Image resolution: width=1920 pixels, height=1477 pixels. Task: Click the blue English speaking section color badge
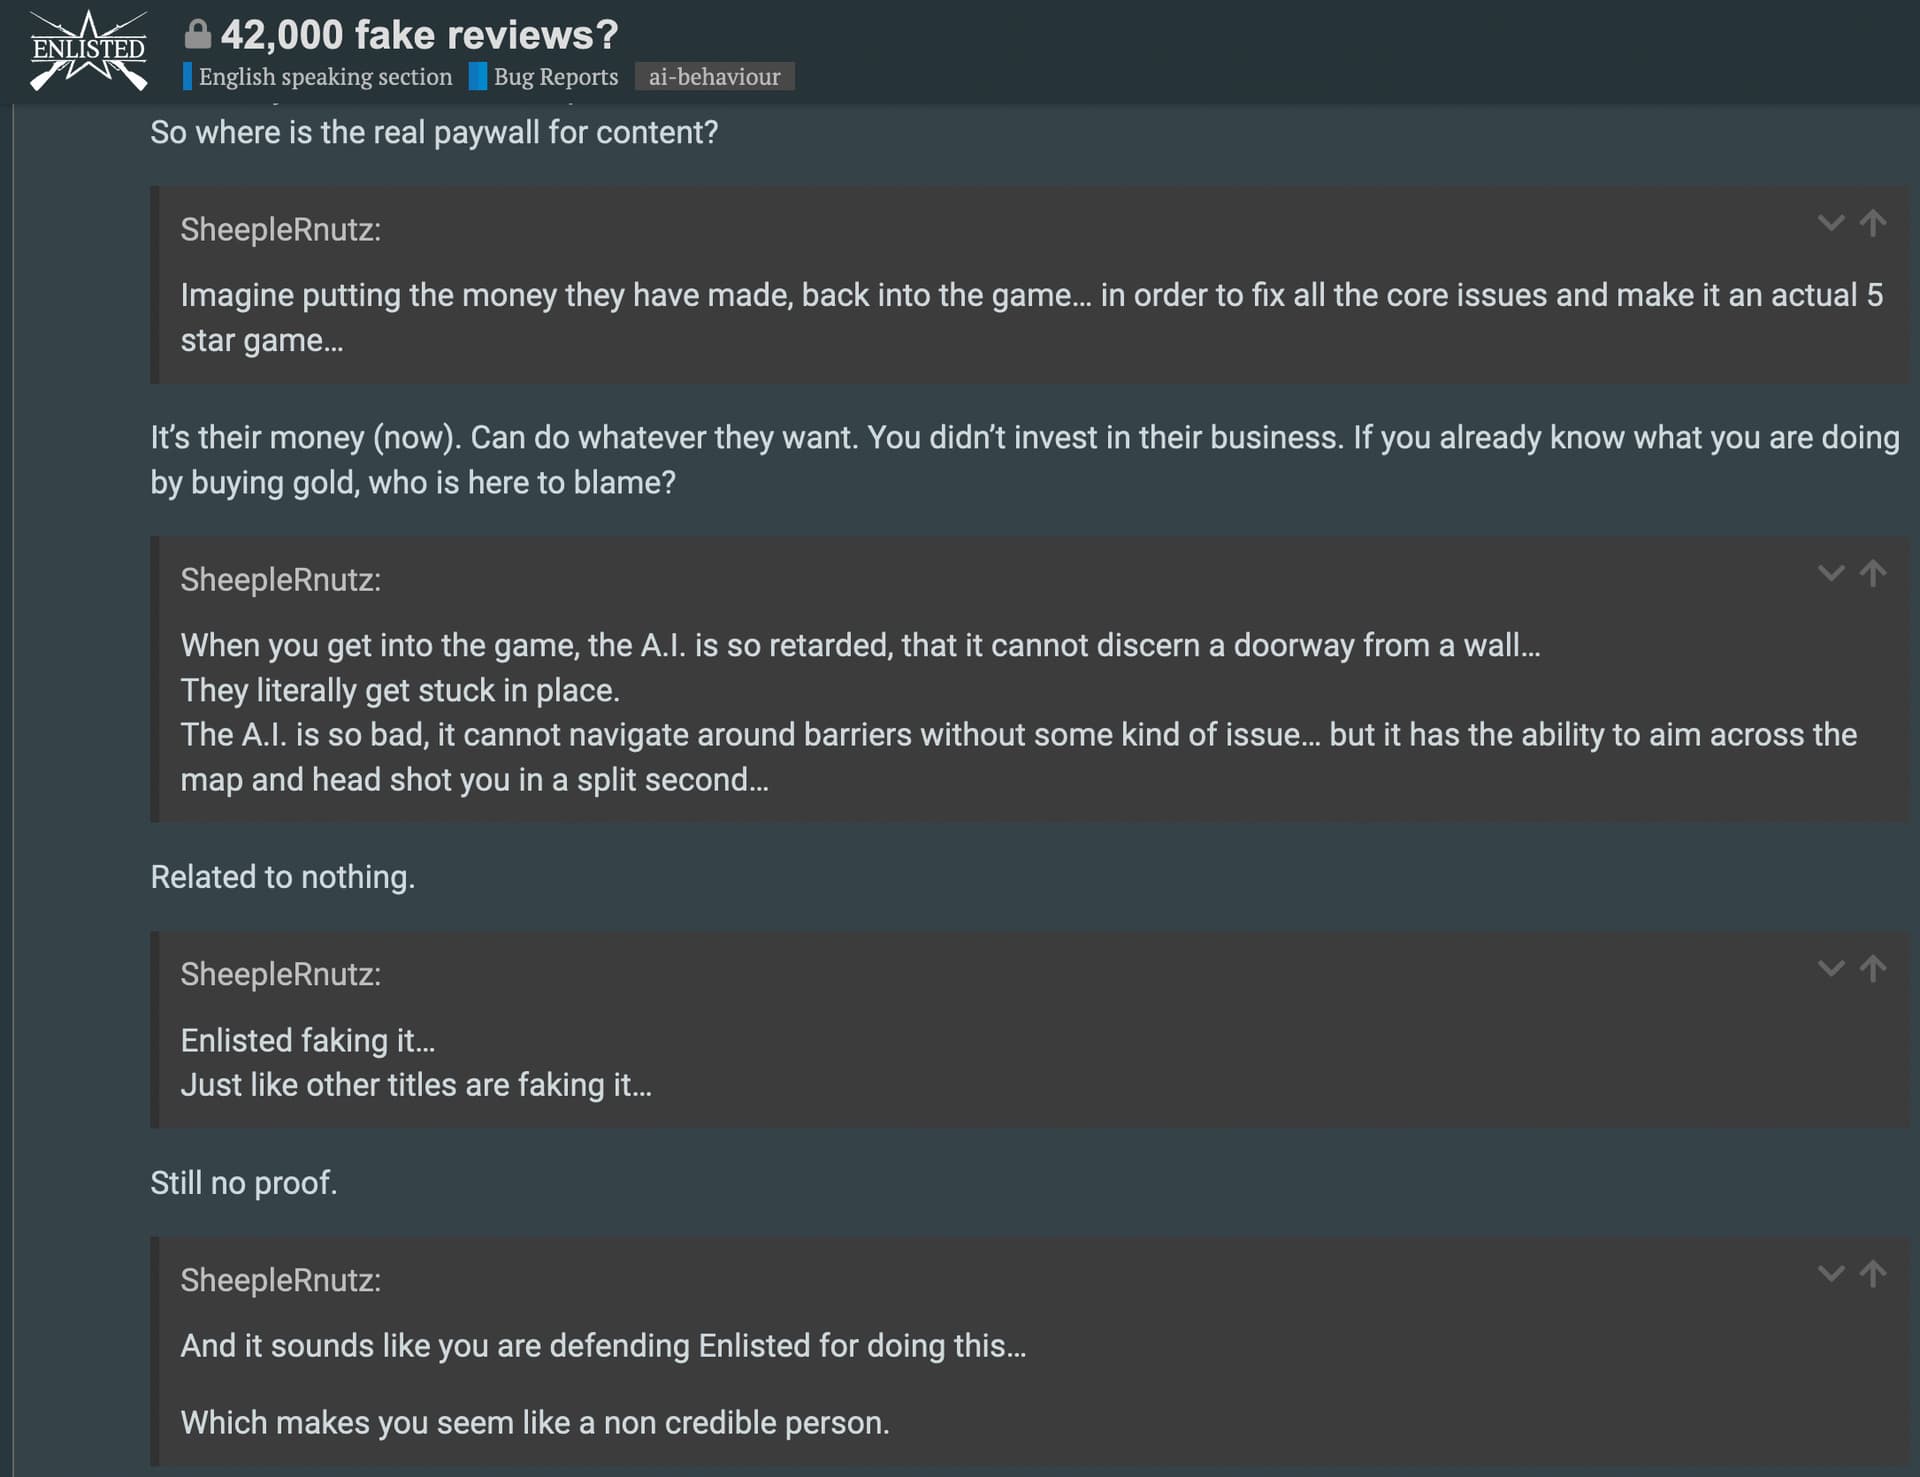point(187,77)
